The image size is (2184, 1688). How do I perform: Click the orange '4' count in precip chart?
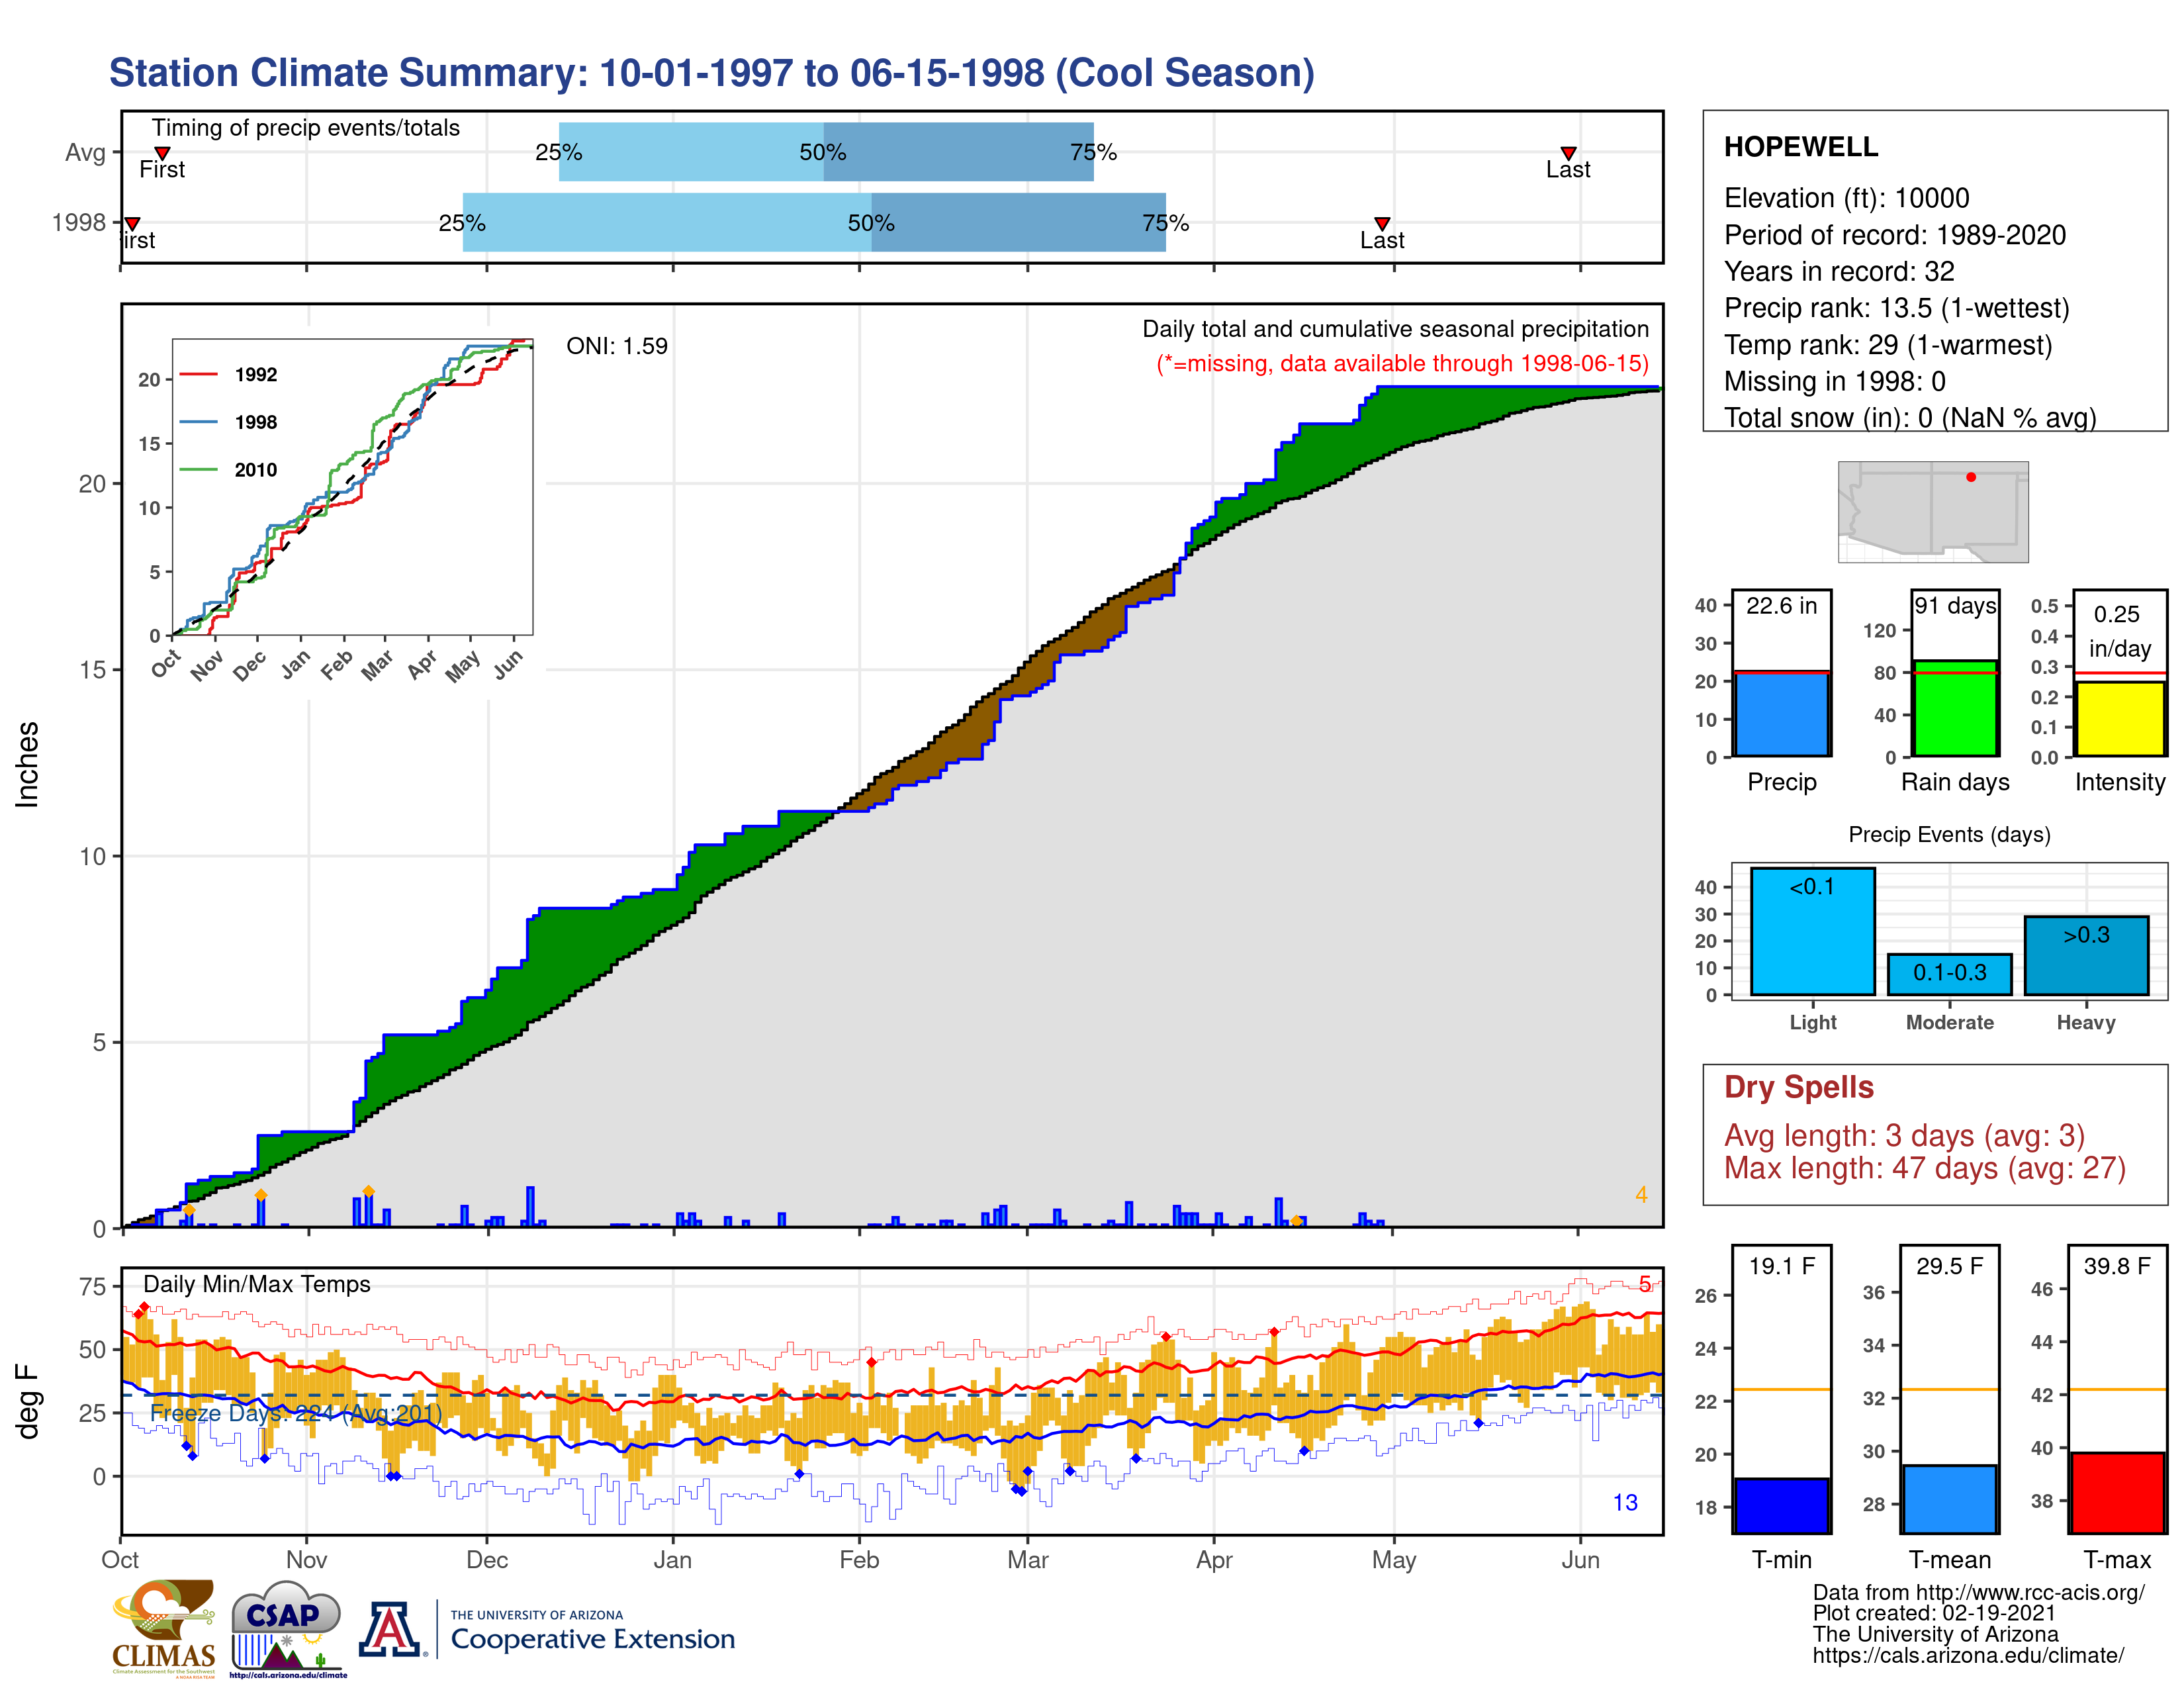1641,1195
